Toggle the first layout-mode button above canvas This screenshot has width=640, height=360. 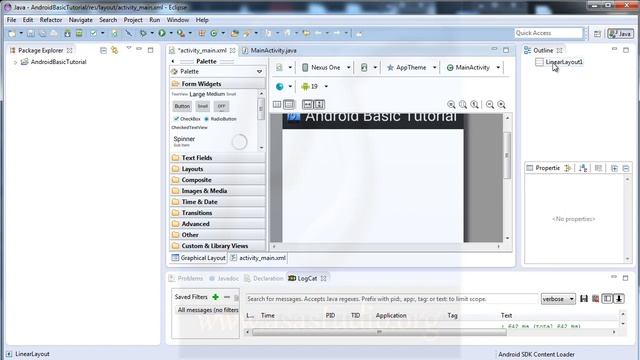click(277, 104)
